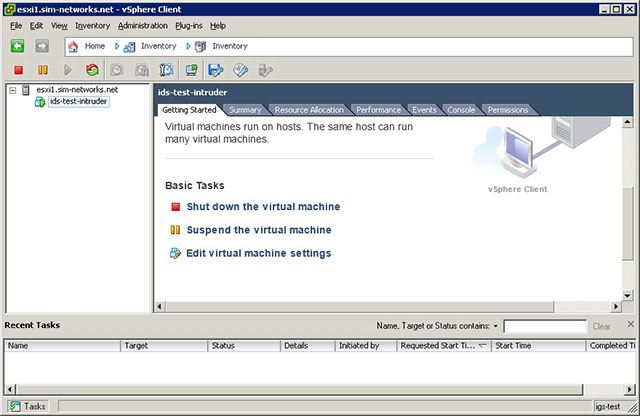This screenshot has width=640, height=416.
Task: Click the grey forward navigation arrow
Action: pos(42,46)
